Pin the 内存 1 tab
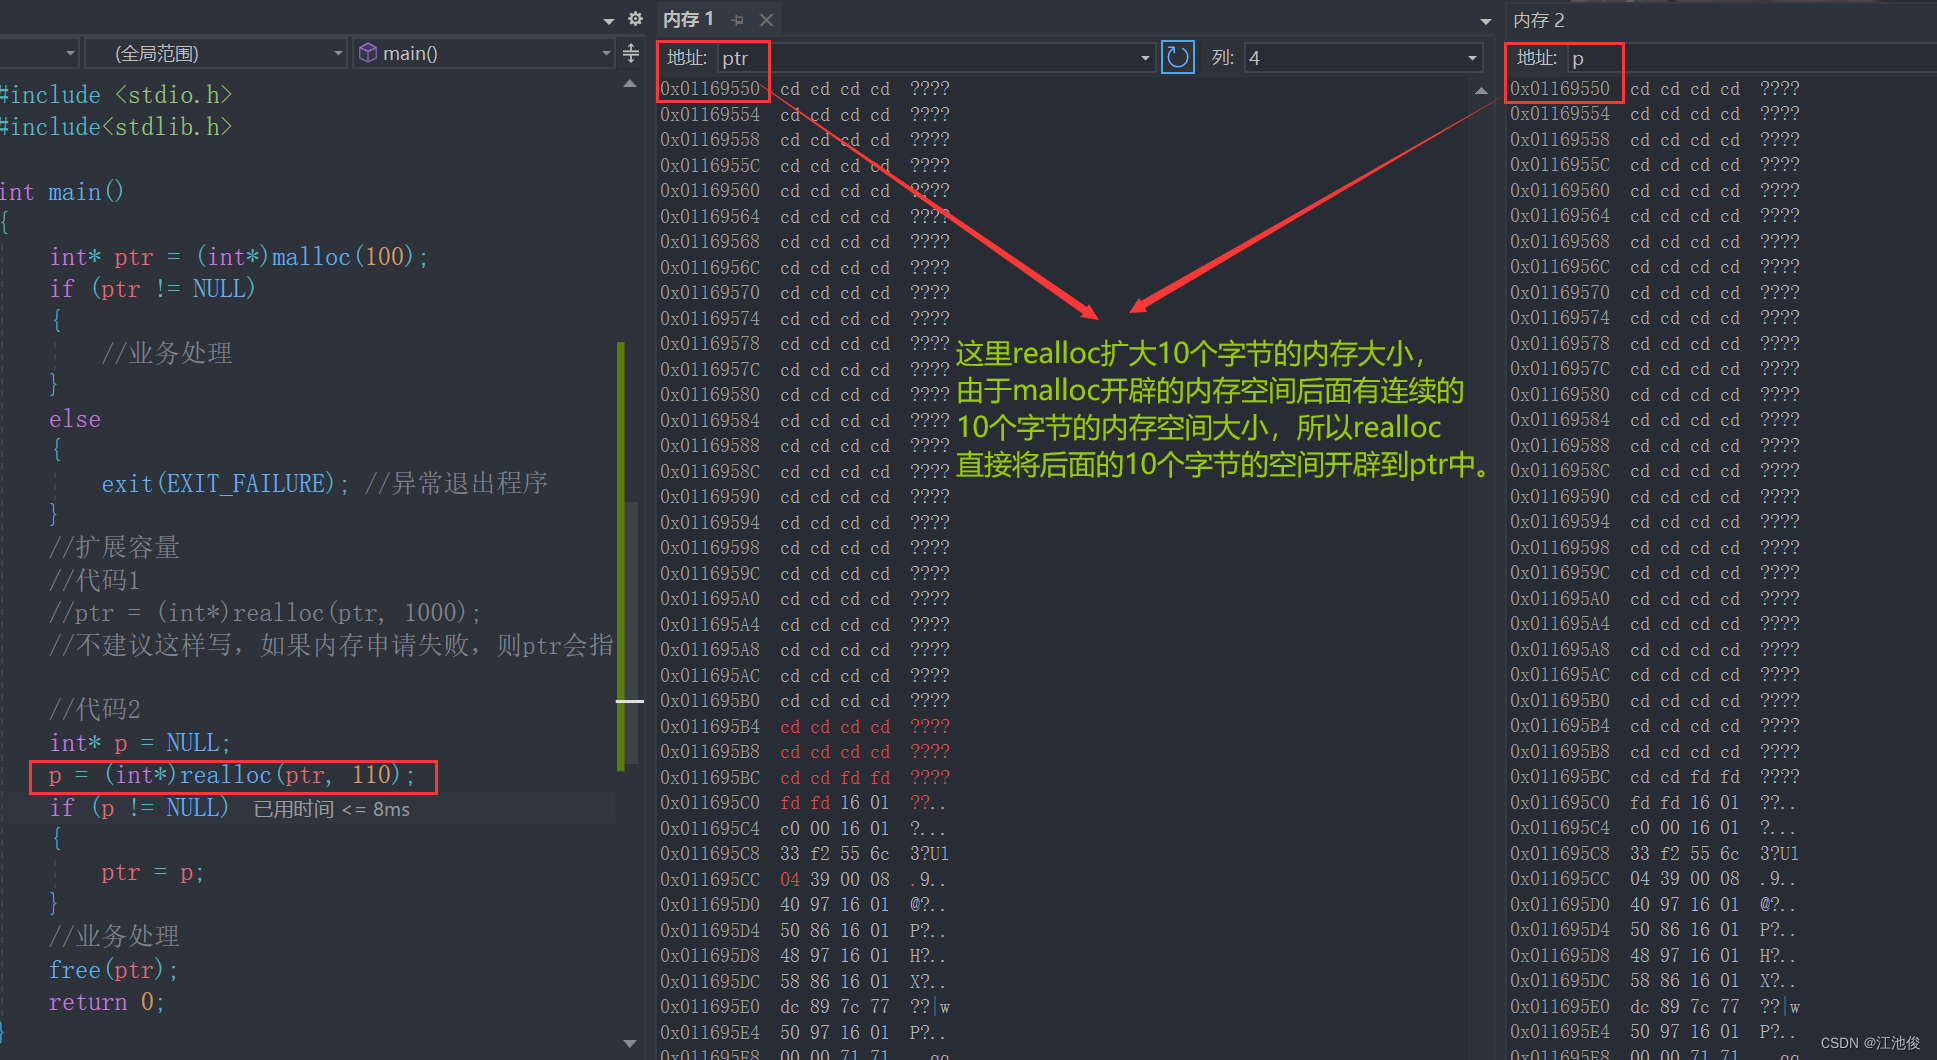Image resolution: width=1937 pixels, height=1060 pixels. (x=738, y=20)
